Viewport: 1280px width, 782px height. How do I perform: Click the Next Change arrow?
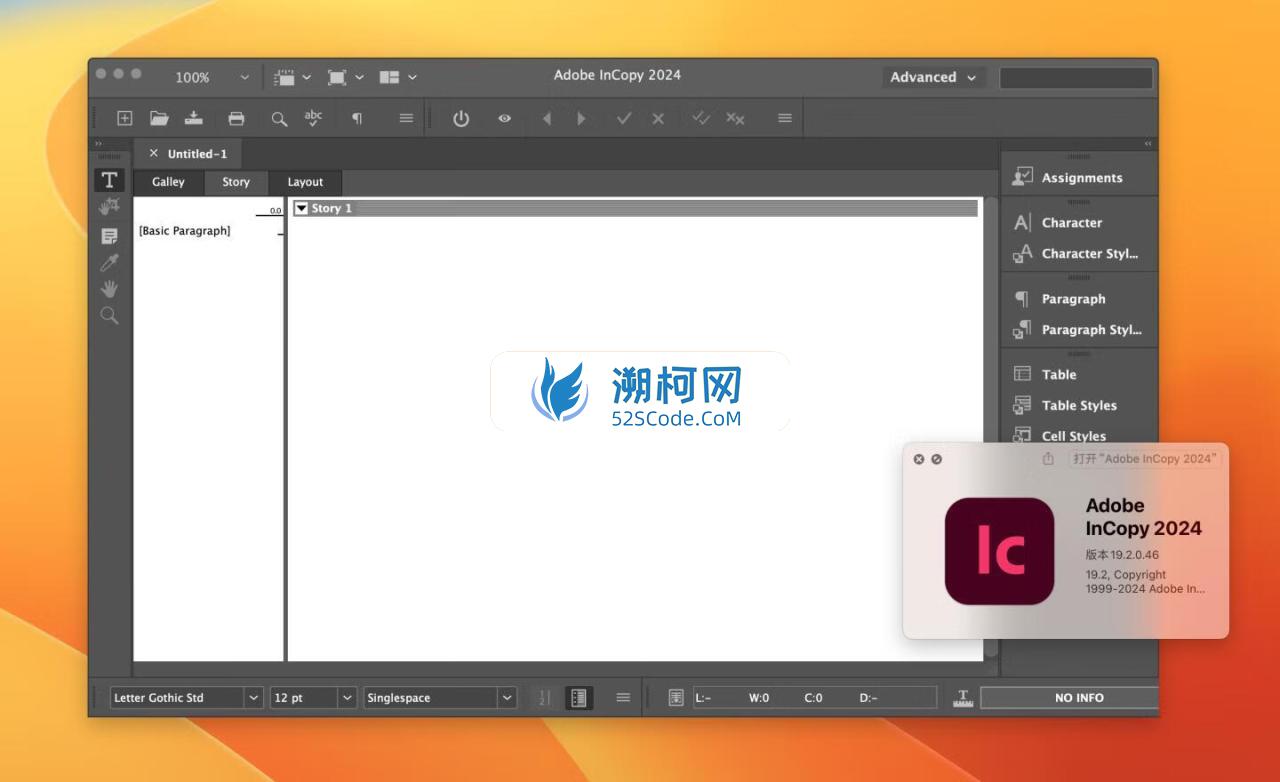[581, 118]
